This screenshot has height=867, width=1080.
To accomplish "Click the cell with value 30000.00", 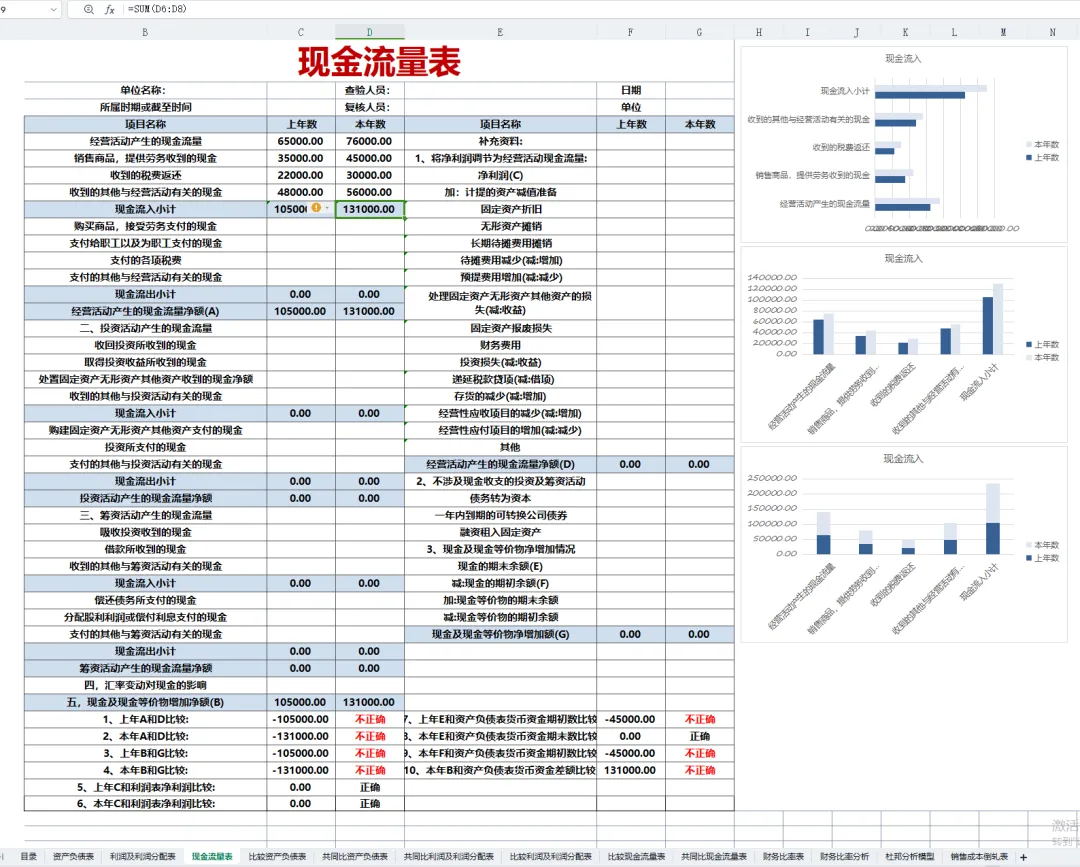I will pyautogui.click(x=370, y=176).
